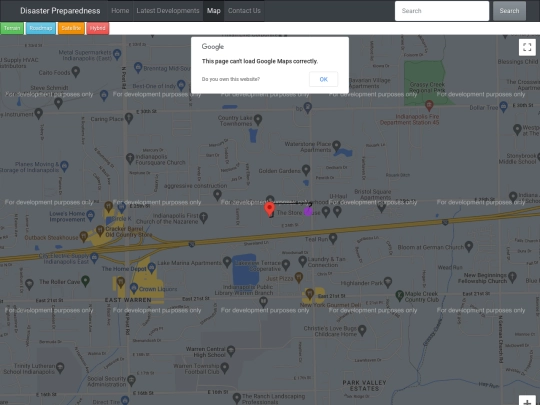Click Indianapolis First Church of Nazarene pin
540x405 pixels.
point(204,217)
